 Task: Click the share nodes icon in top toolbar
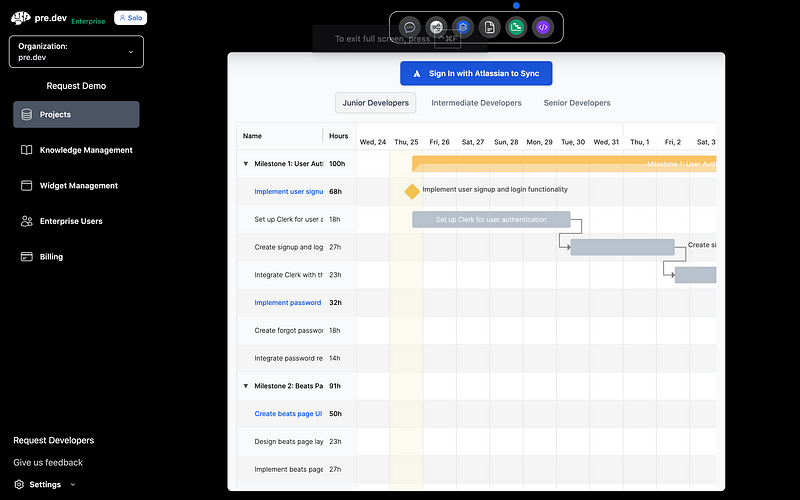(x=436, y=28)
